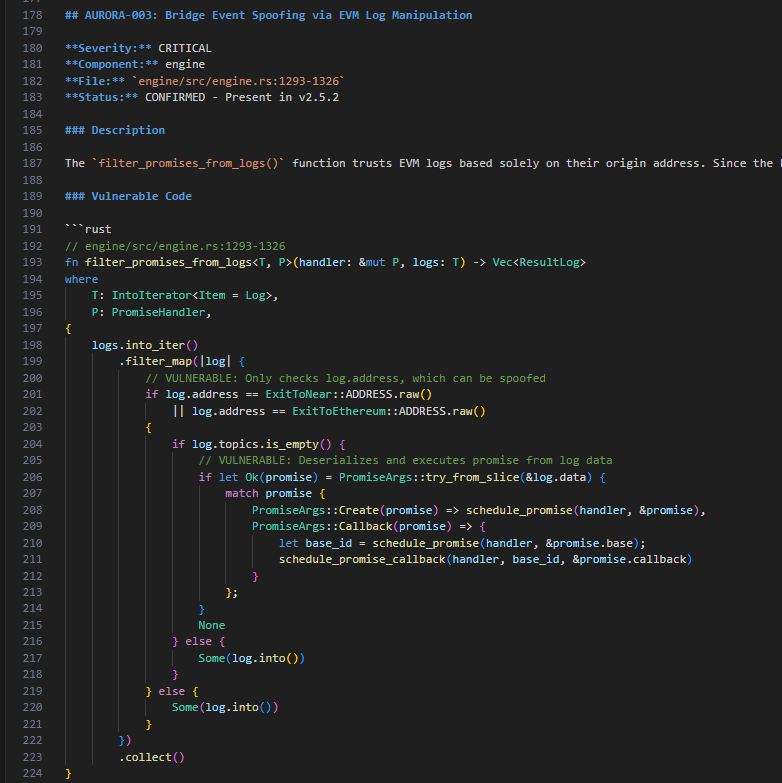Click 'log.topics.is_empty()' on line 204
This screenshot has height=783, width=782.
pos(262,444)
